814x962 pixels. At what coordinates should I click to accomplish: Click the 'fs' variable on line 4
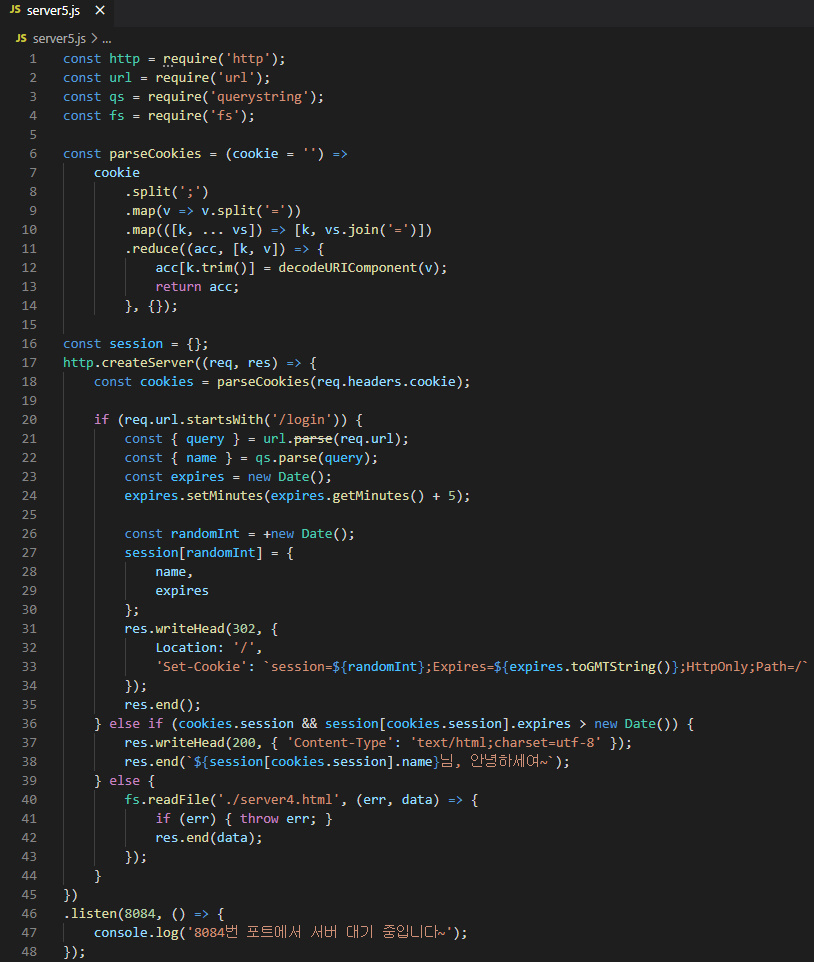117,116
